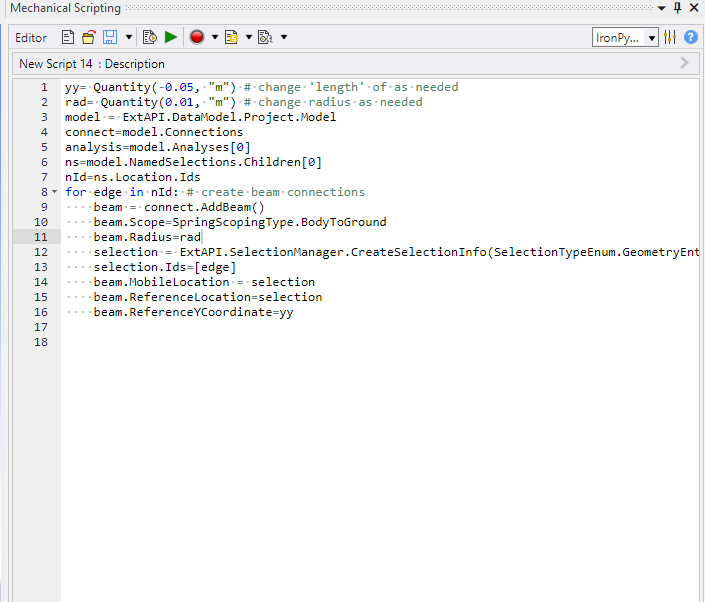705x602 pixels.
Task: Click 'beam.Scope=SpringScopingType.BodyToGround' line
Action: (240, 222)
